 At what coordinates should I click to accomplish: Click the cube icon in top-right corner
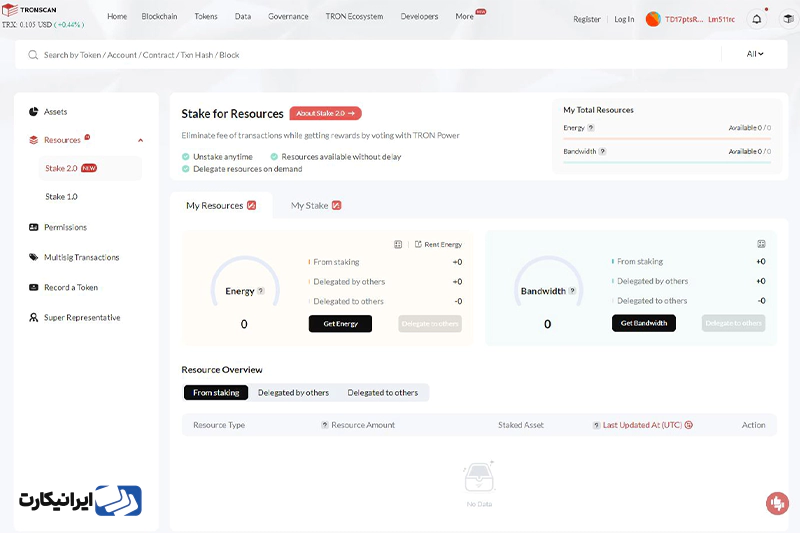788,19
